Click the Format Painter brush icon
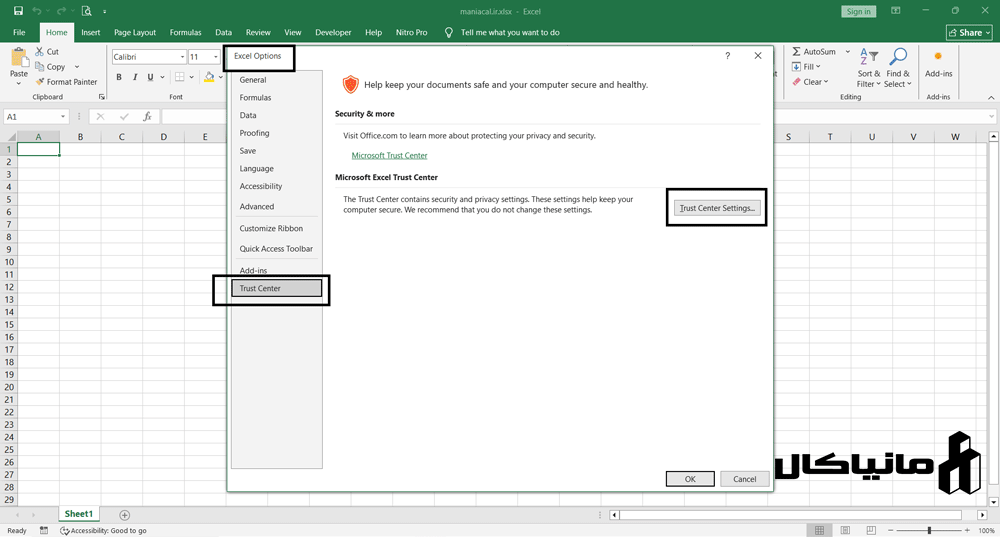 tap(39, 82)
